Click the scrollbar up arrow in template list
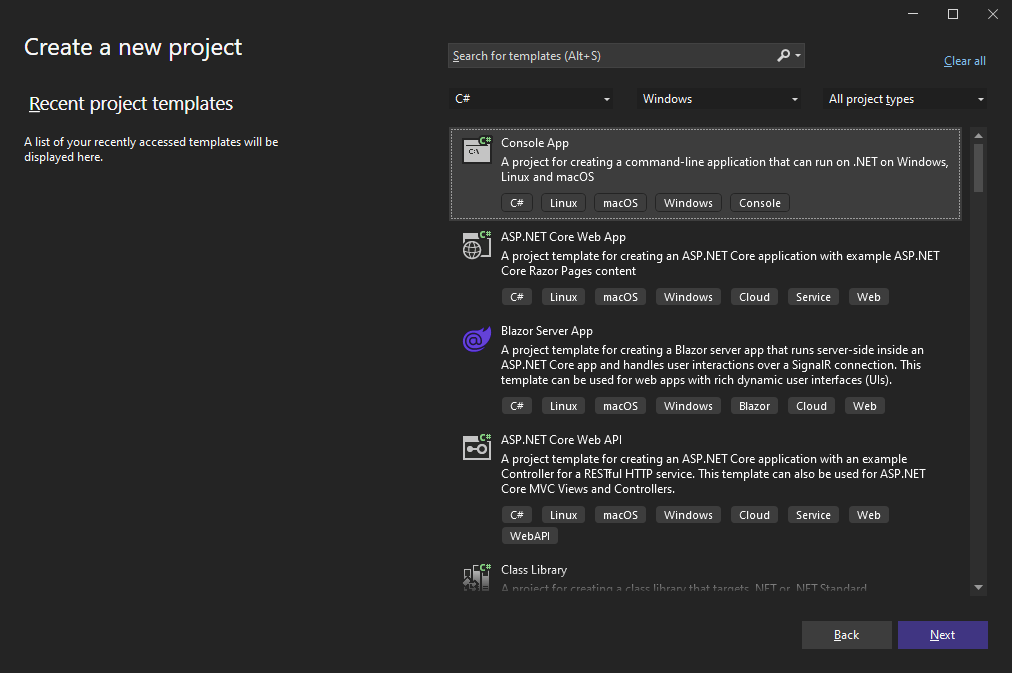The height and width of the screenshot is (673, 1012). [978, 136]
